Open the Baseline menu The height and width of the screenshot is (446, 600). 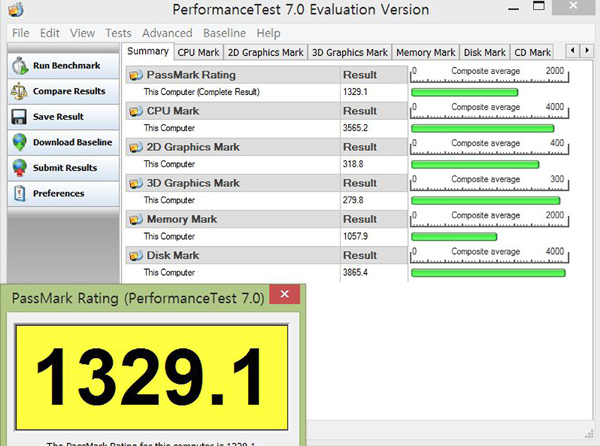click(225, 33)
